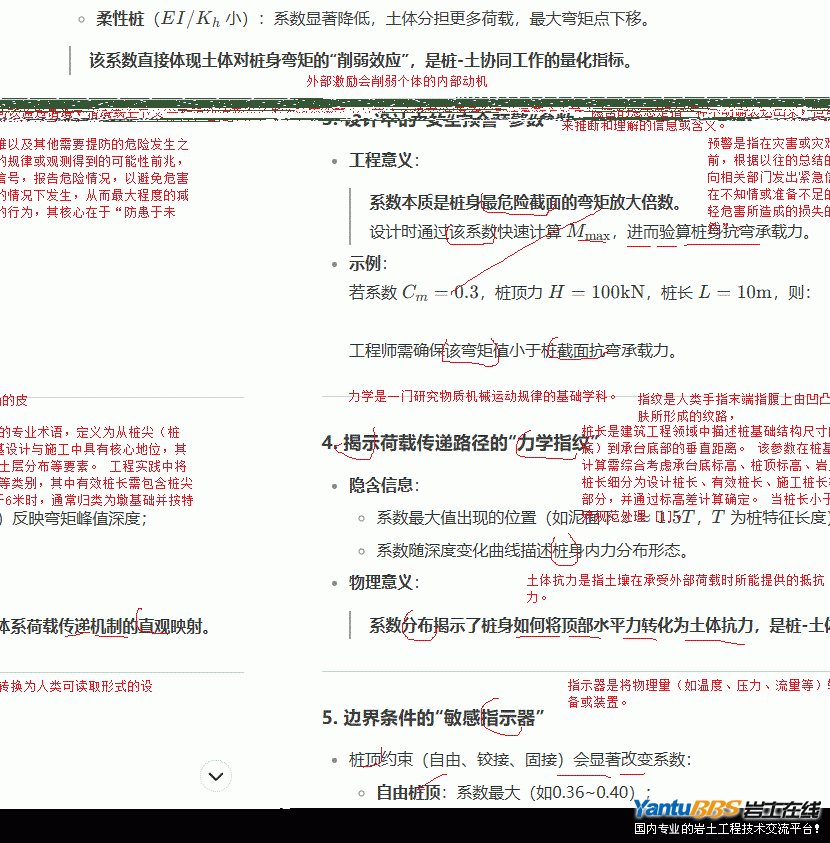Click the underlined phrase 直观映射
The image size is (830, 843).
coord(175,627)
